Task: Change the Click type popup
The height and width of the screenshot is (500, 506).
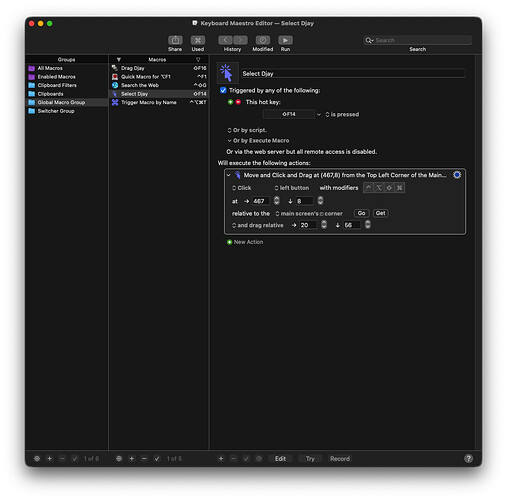Action: [242, 188]
